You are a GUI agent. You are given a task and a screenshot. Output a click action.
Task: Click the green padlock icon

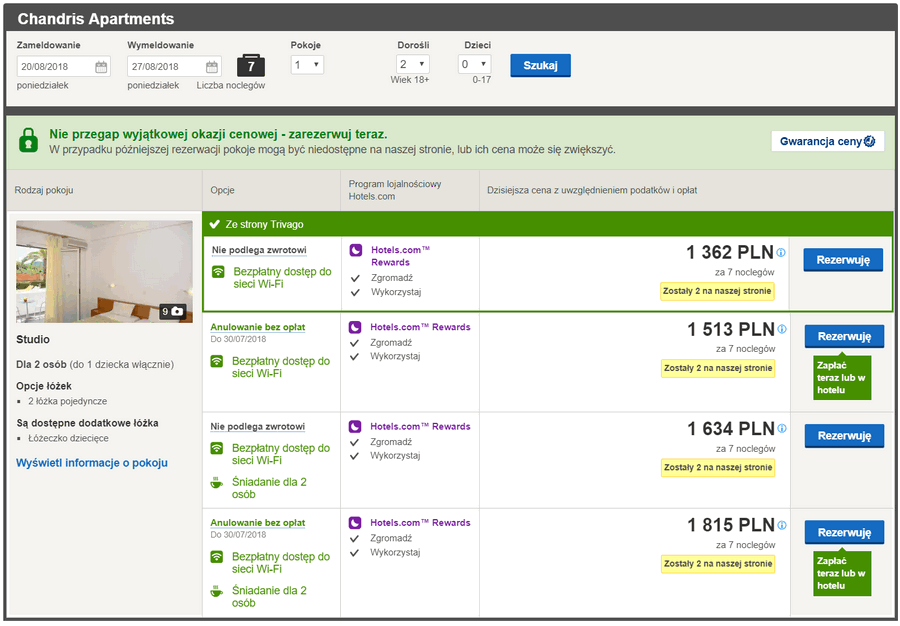pyautogui.click(x=28, y=140)
